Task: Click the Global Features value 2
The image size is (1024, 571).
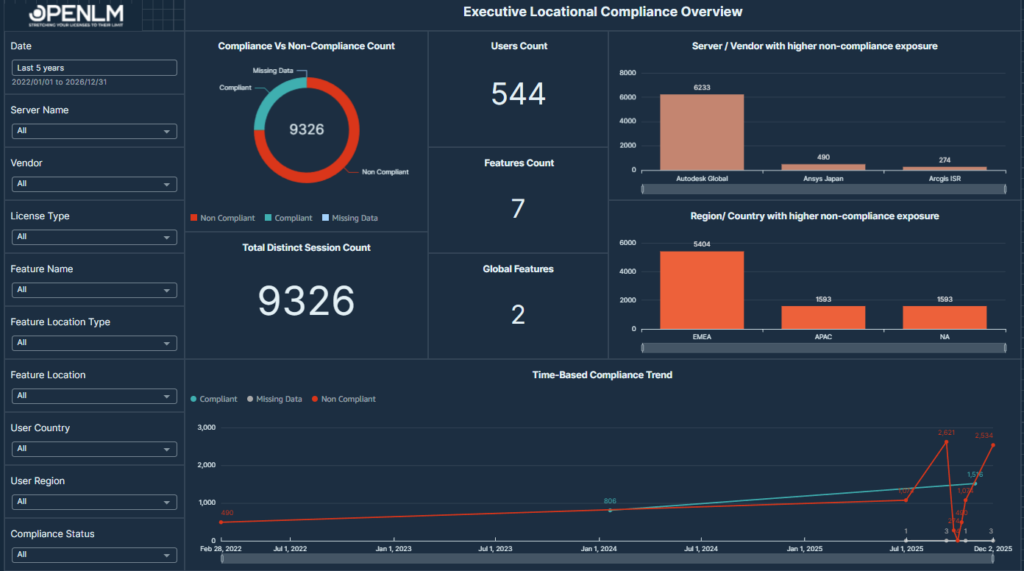Action: (x=518, y=315)
